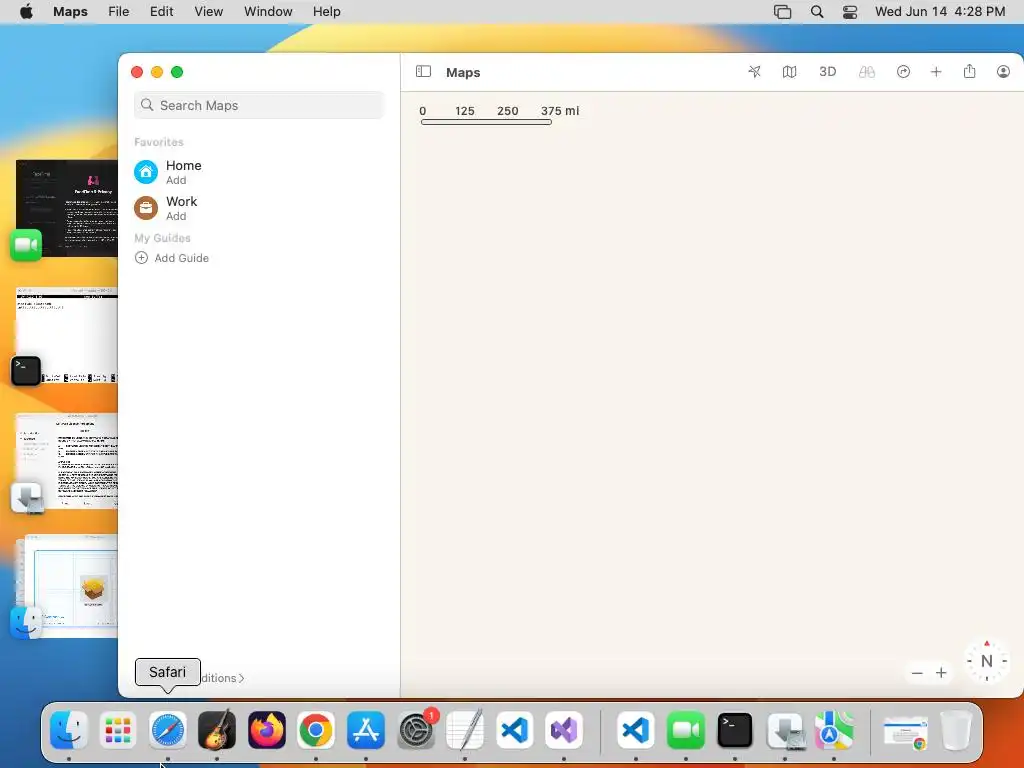Image resolution: width=1024 pixels, height=768 pixels.
Task: Open Control Center in menu bar
Action: 850,12
